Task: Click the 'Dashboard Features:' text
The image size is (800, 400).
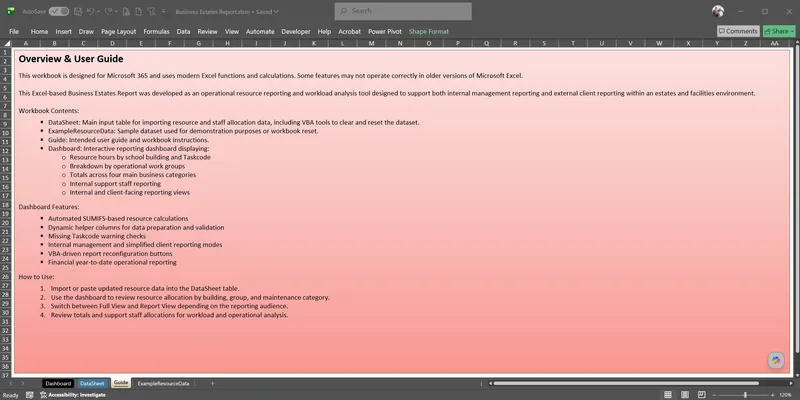Action: pyautogui.click(x=49, y=207)
